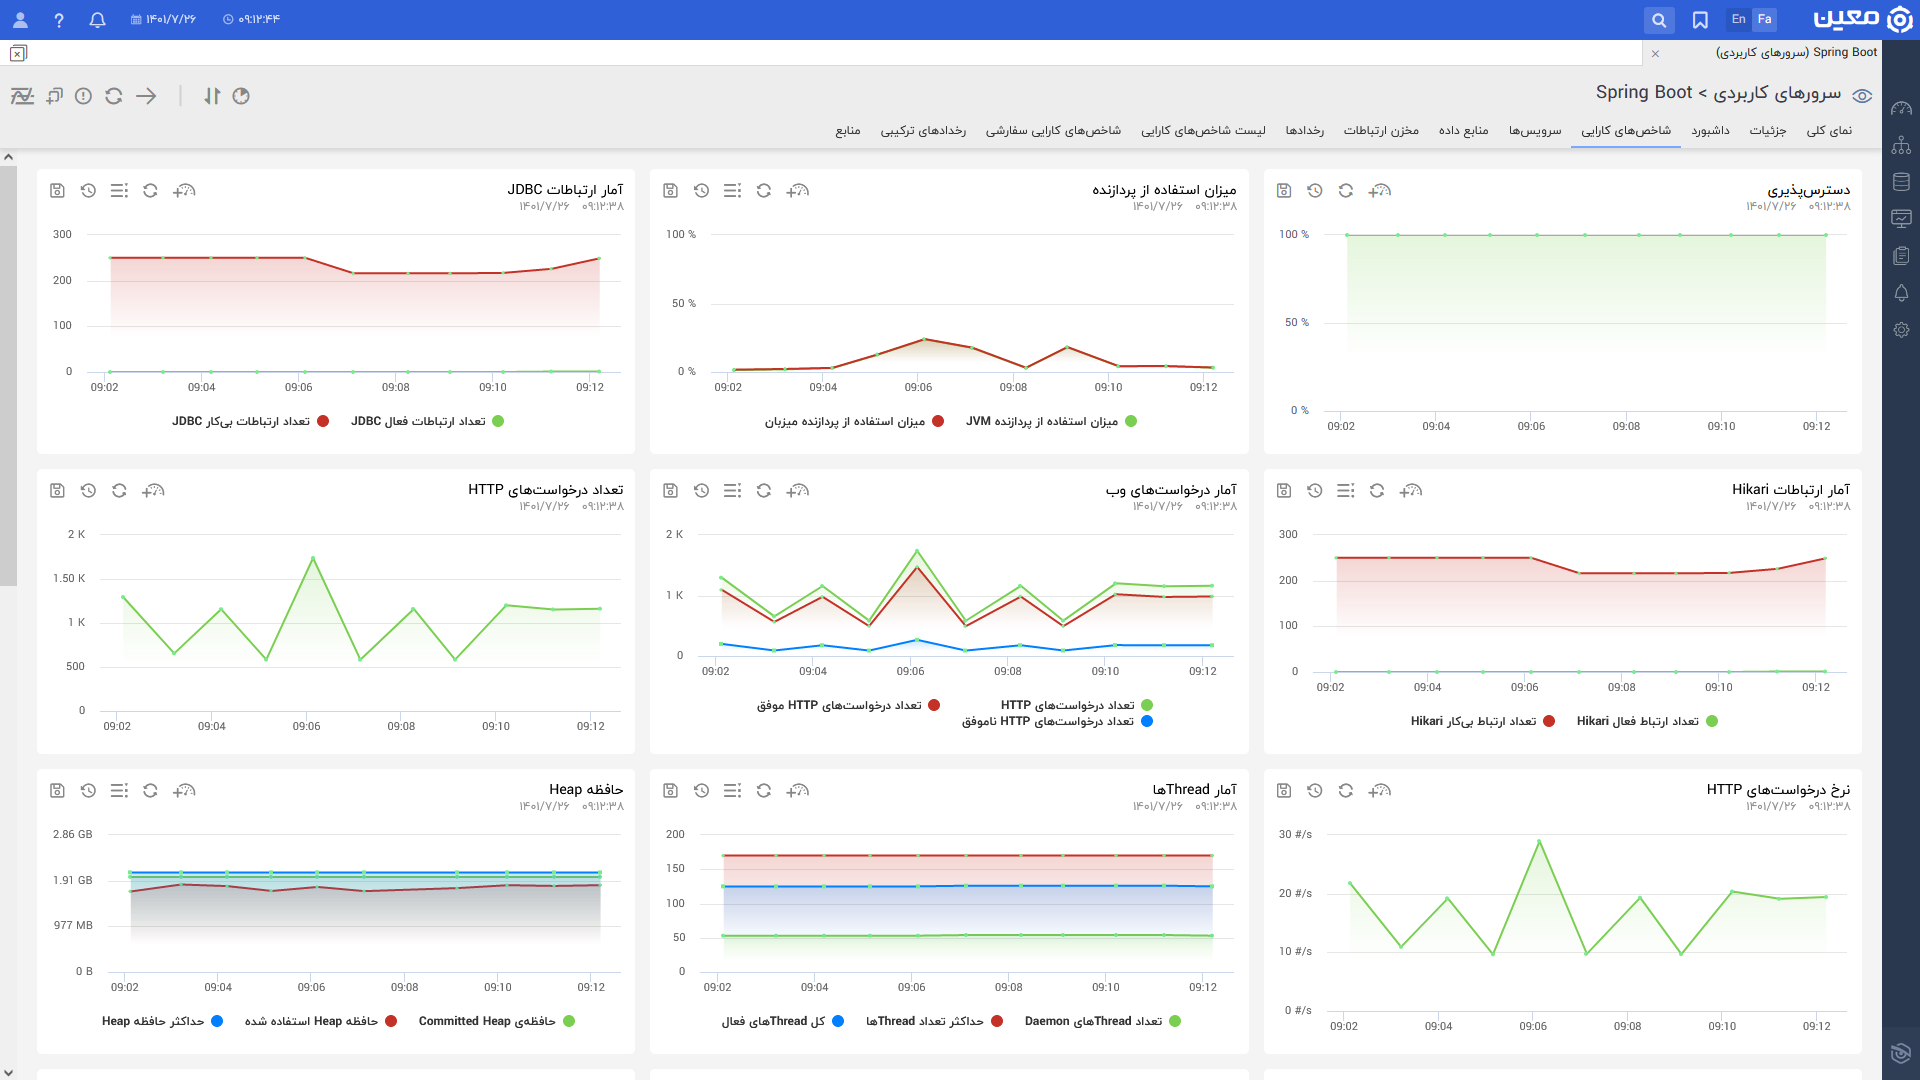Open the مخزن ارتباطات tab
1920x1080 pixels.
pos(1381,131)
